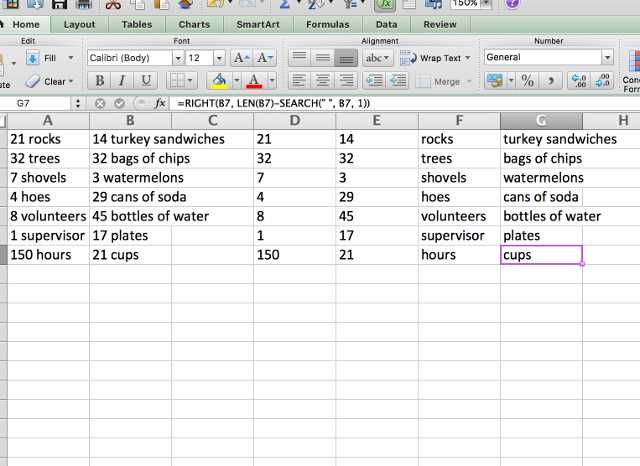Toggle underline formatting
The image size is (640, 466).
[x=146, y=81]
